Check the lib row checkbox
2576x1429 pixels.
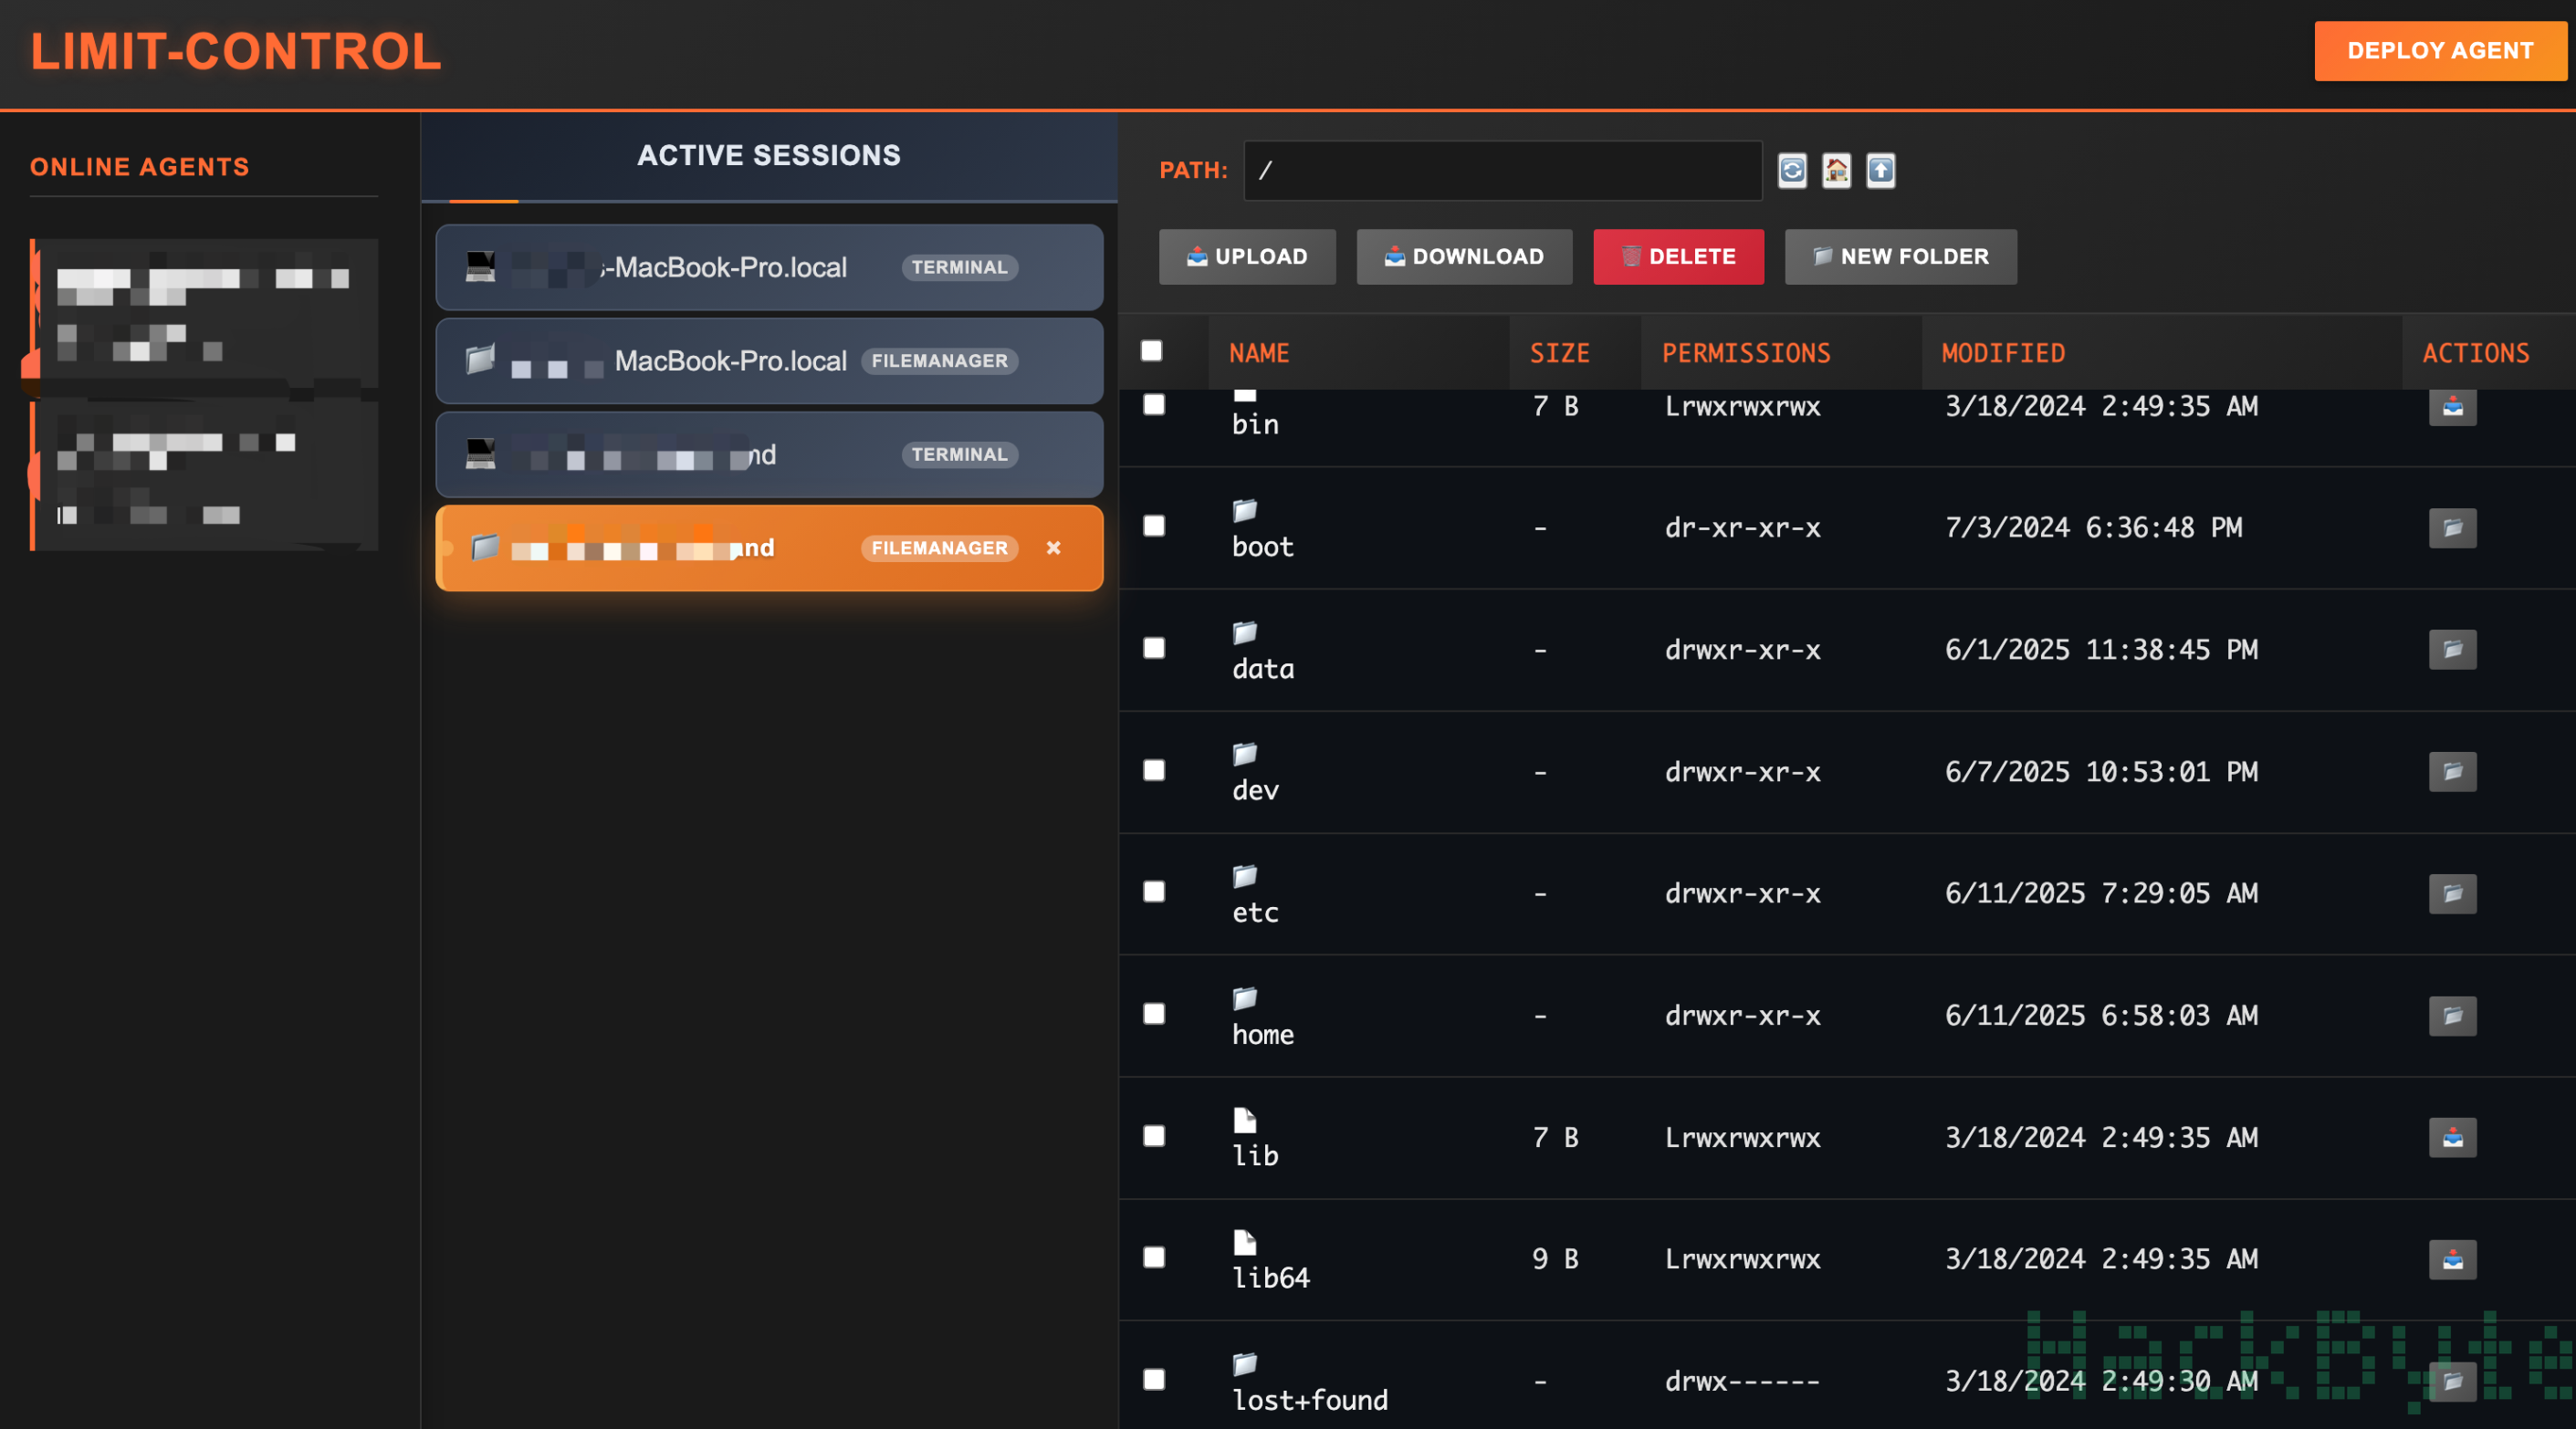click(1154, 1136)
